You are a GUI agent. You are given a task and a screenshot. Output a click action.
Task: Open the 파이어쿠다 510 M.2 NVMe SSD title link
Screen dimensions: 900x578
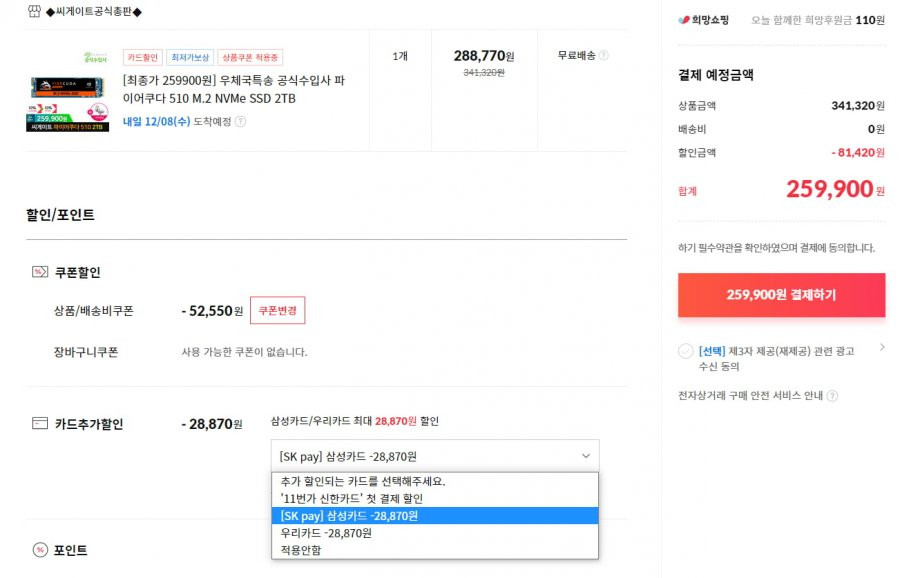[x=234, y=90]
